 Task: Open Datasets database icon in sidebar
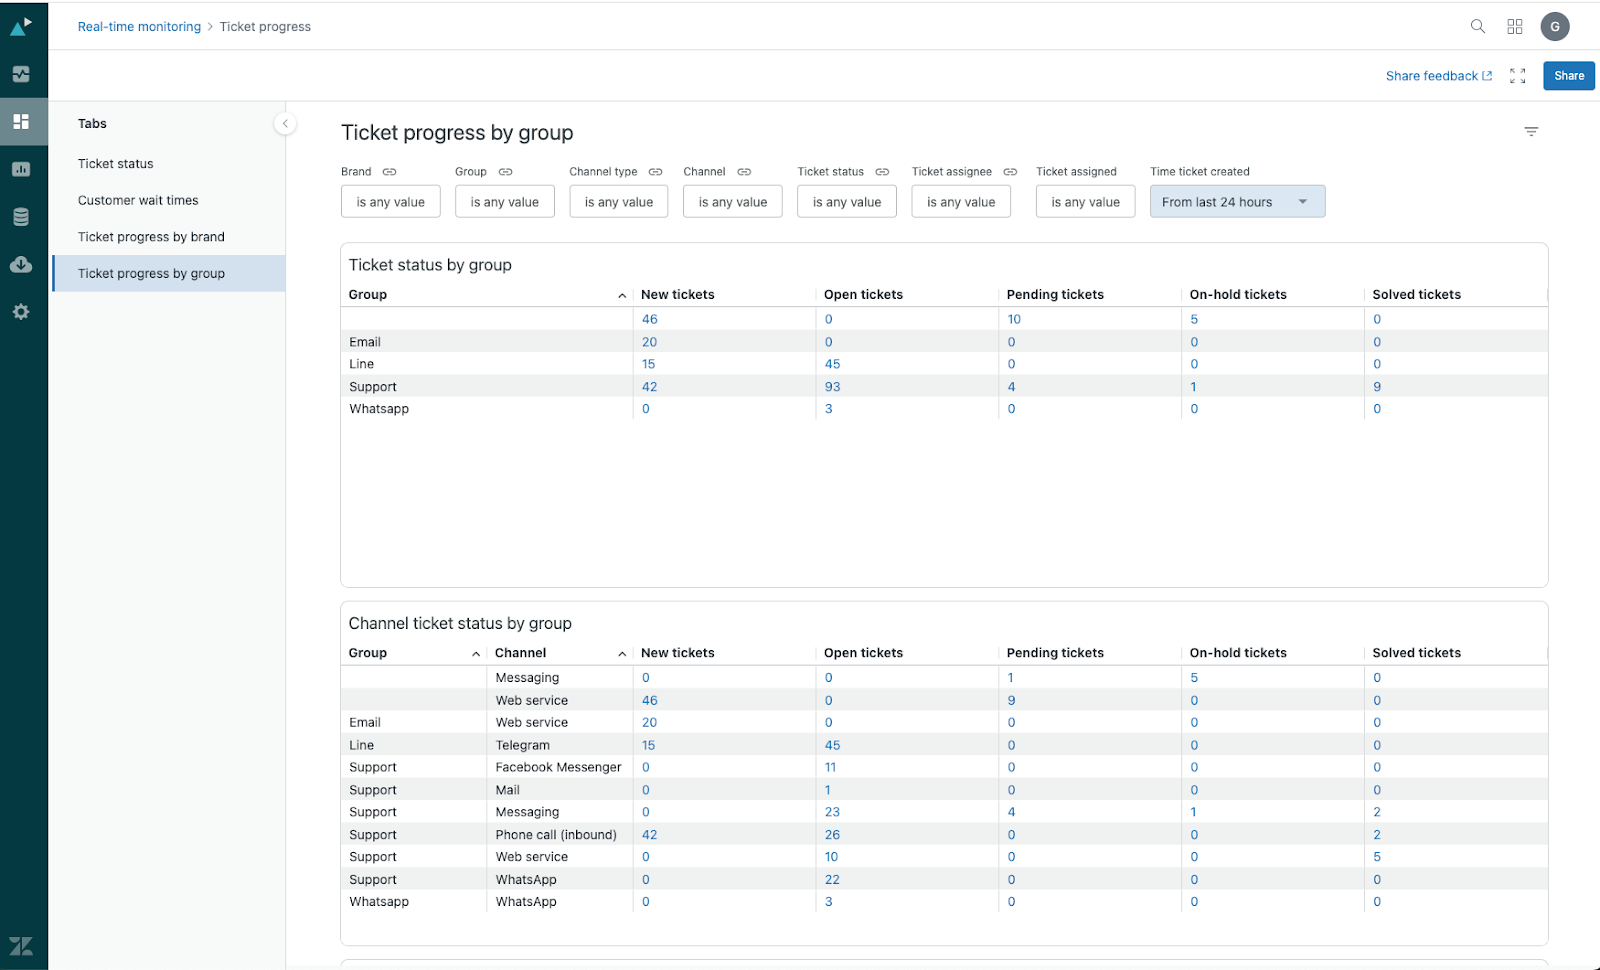tap(21, 217)
